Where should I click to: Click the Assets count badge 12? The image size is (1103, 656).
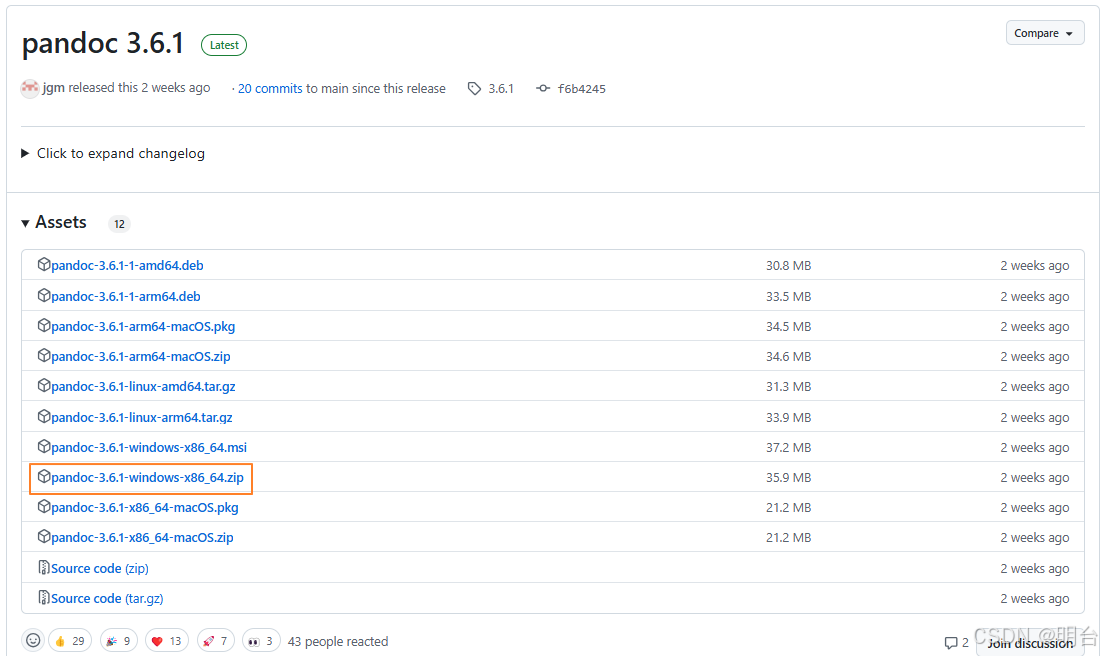click(120, 224)
